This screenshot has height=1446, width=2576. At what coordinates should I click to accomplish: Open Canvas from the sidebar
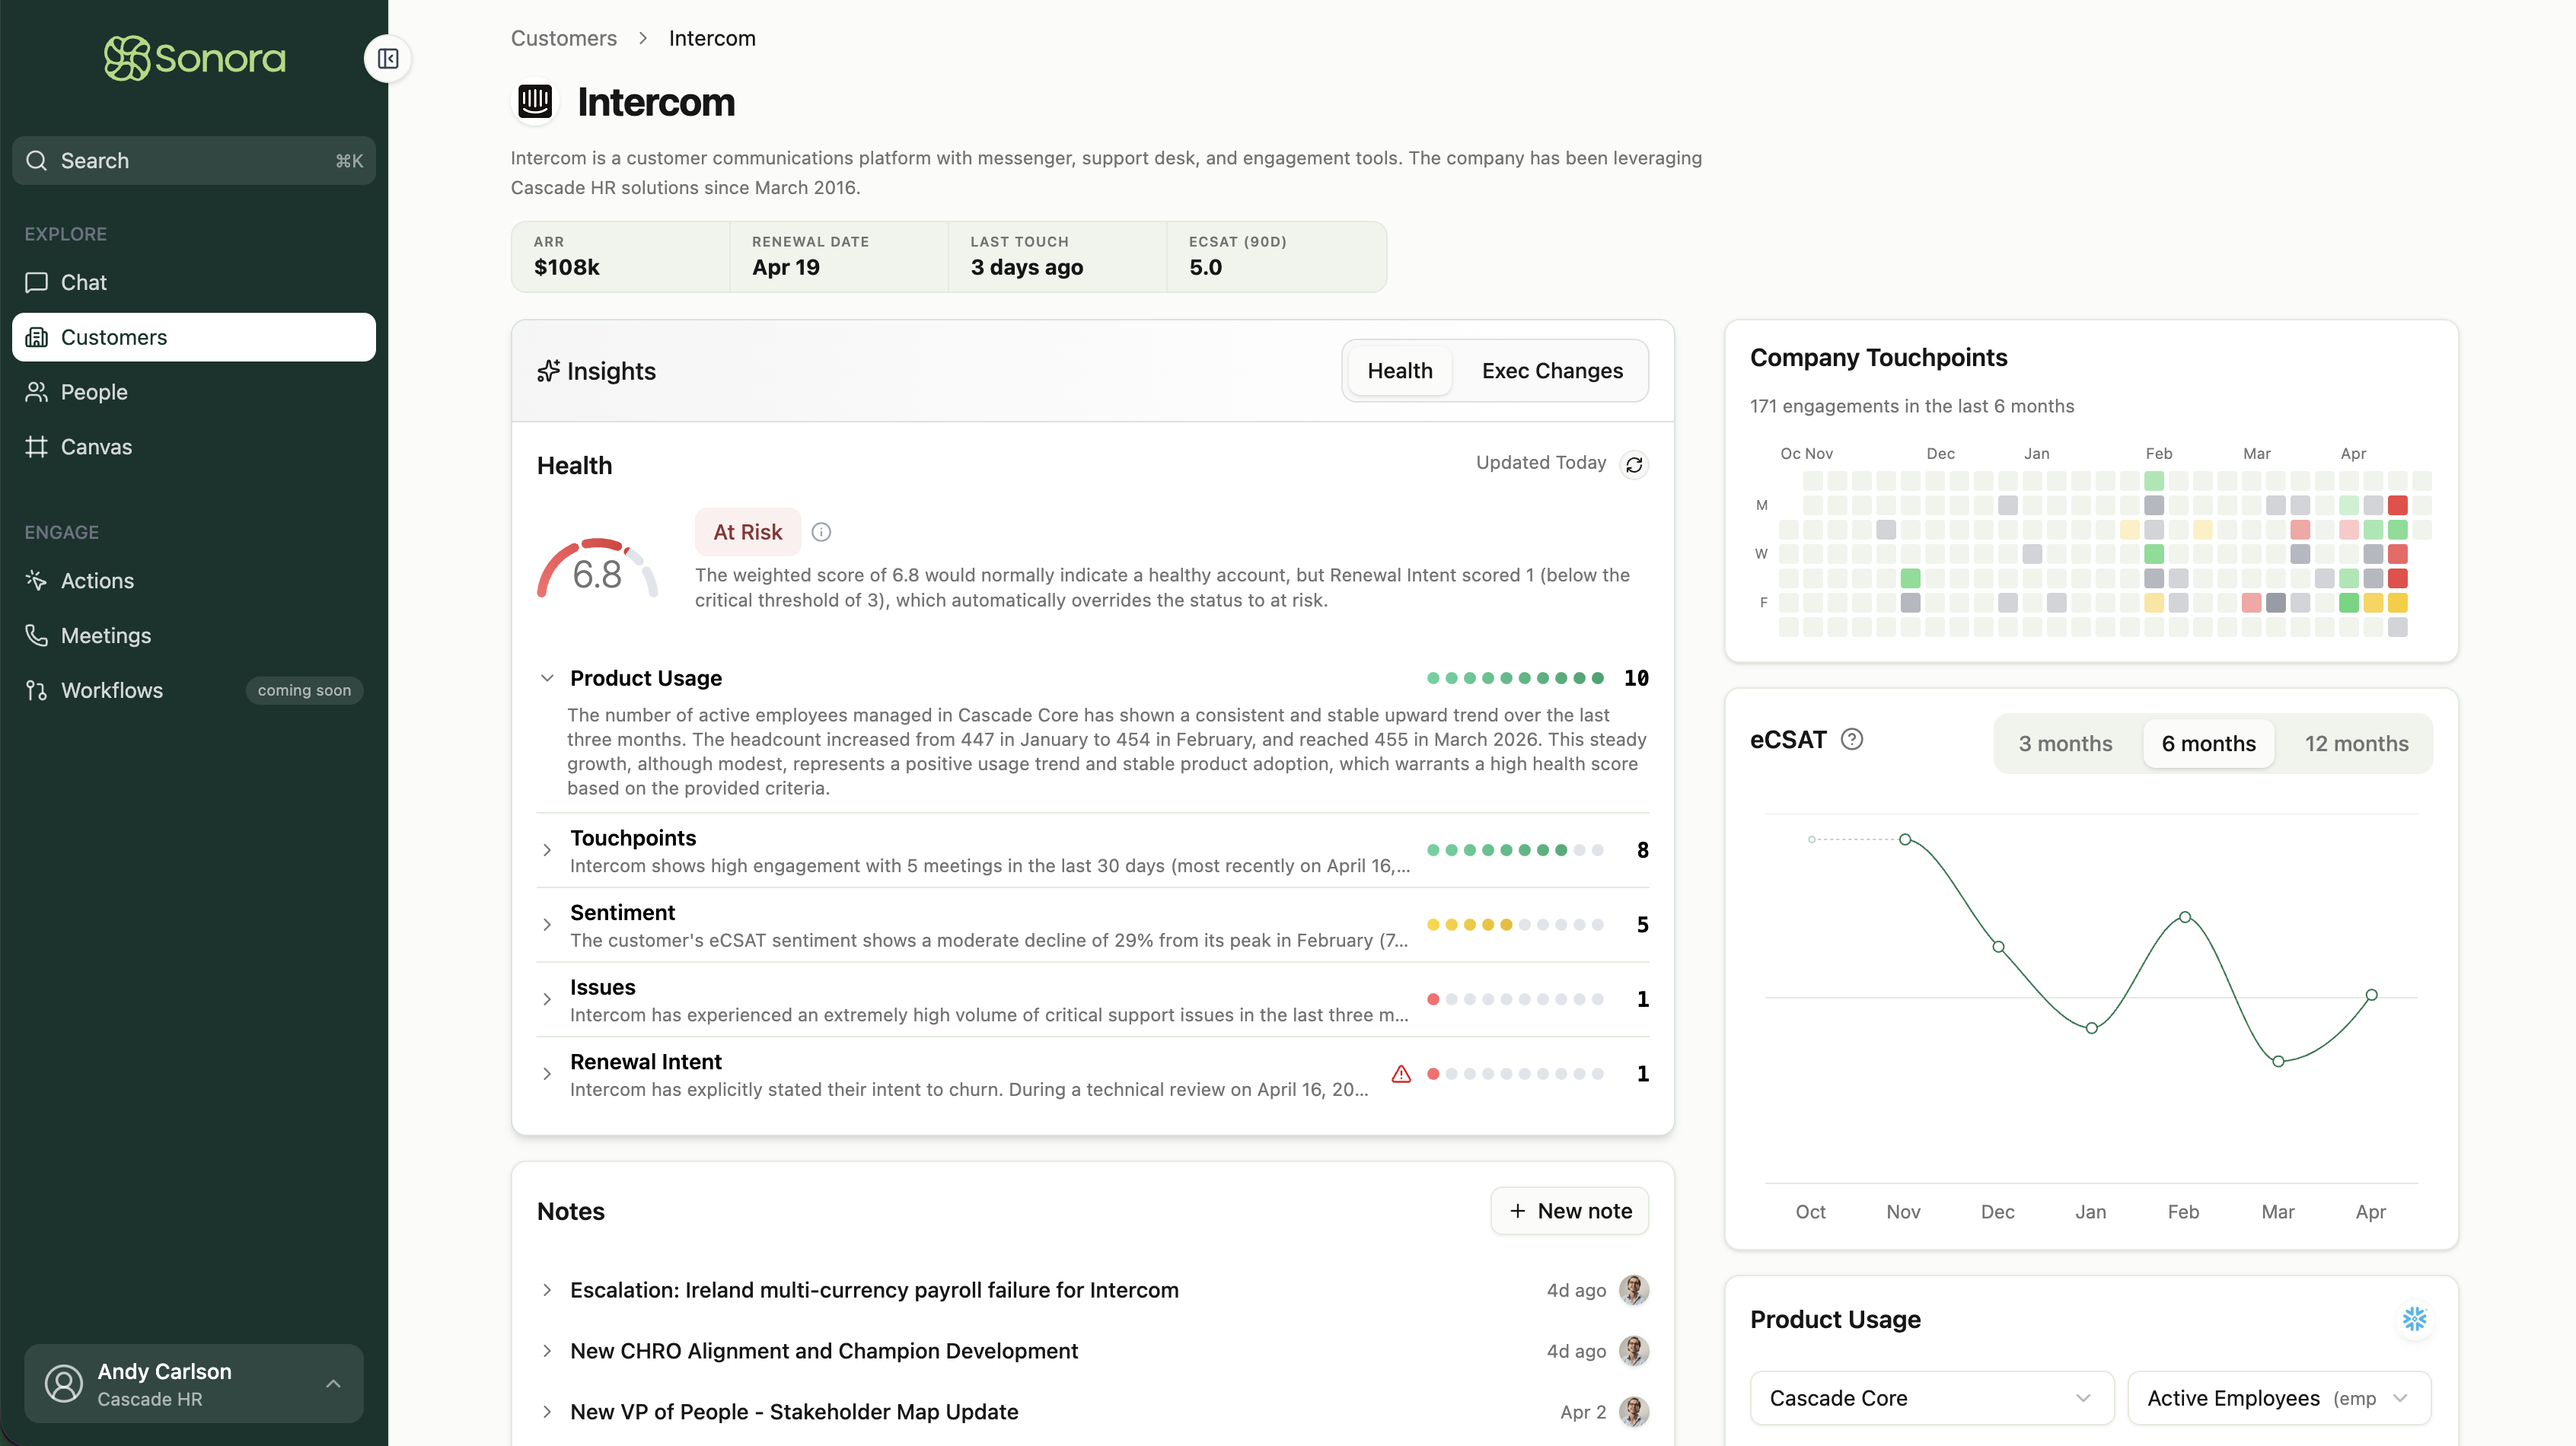[x=96, y=447]
